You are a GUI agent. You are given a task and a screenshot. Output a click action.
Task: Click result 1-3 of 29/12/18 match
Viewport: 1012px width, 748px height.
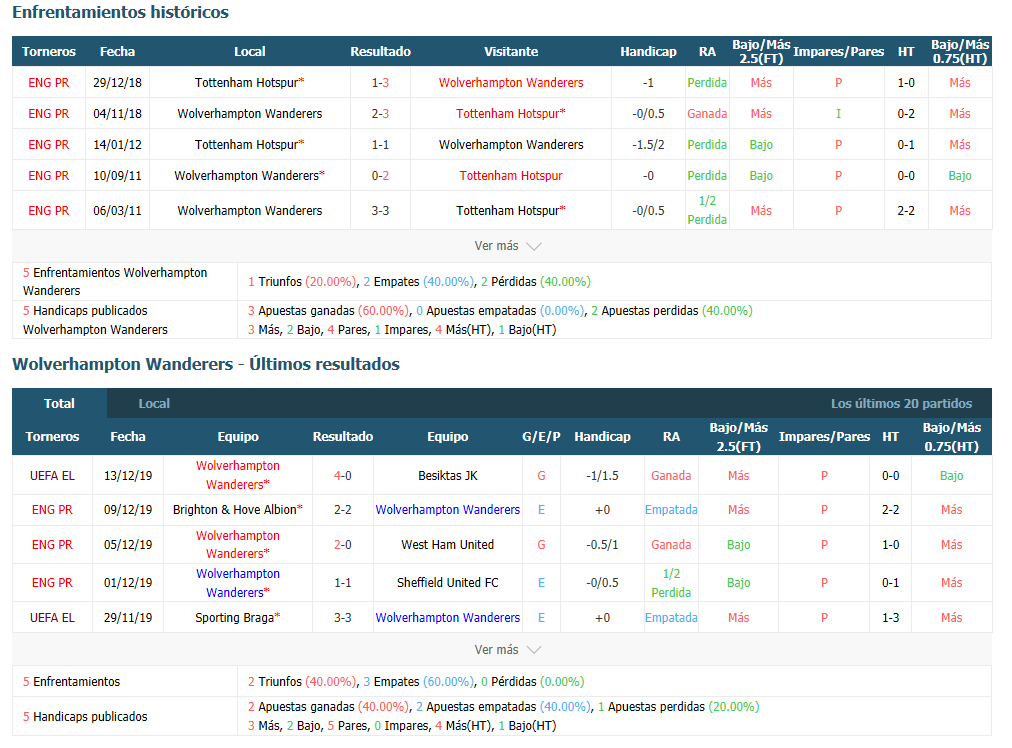[380, 83]
